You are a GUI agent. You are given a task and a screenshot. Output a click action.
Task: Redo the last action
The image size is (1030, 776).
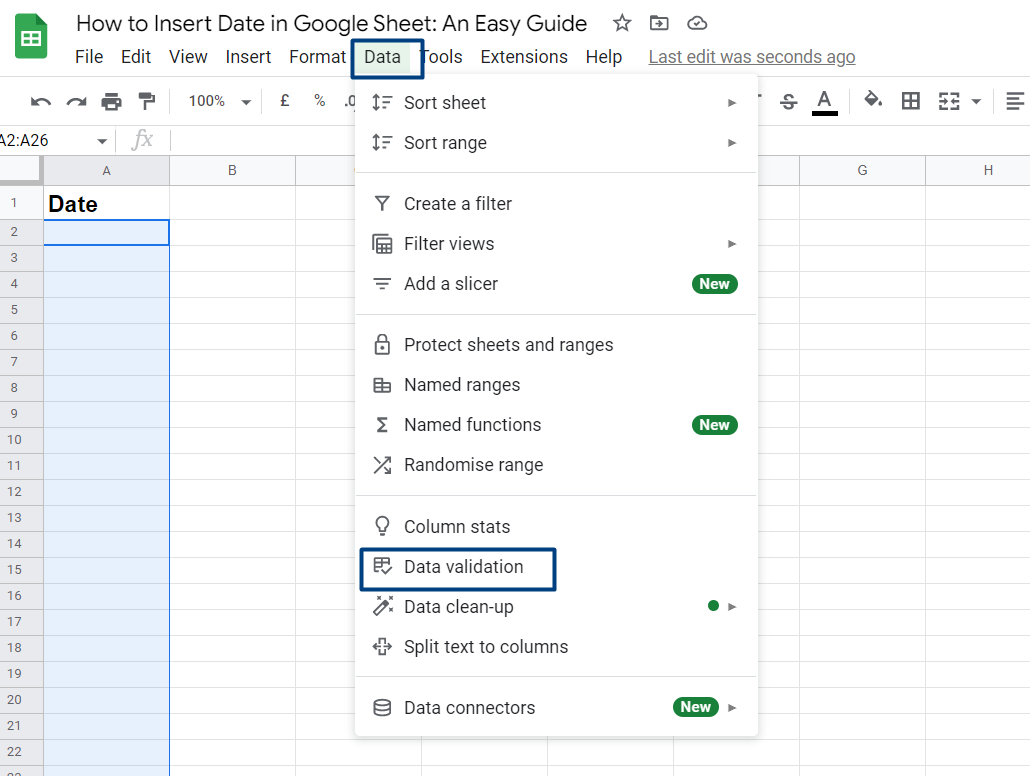(x=76, y=101)
